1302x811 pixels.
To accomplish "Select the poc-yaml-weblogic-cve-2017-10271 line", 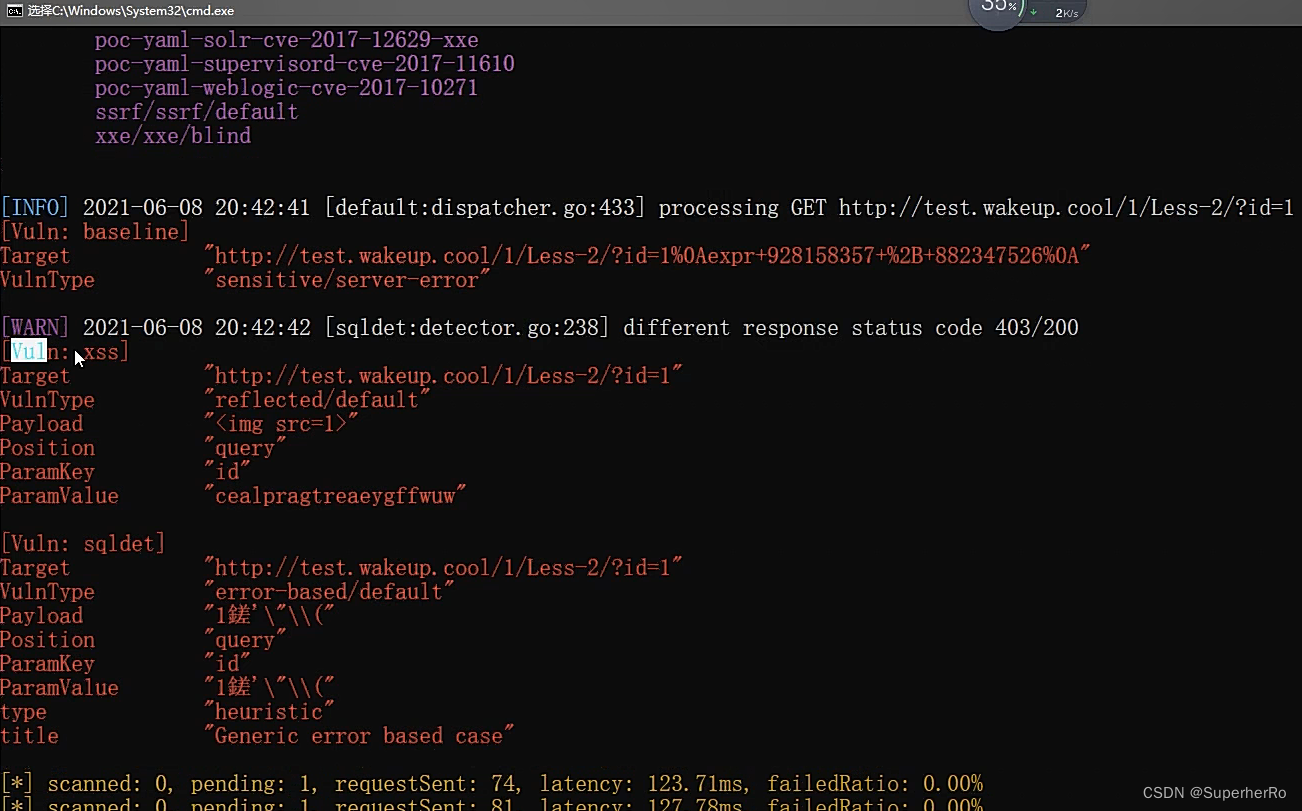I will (x=287, y=88).
